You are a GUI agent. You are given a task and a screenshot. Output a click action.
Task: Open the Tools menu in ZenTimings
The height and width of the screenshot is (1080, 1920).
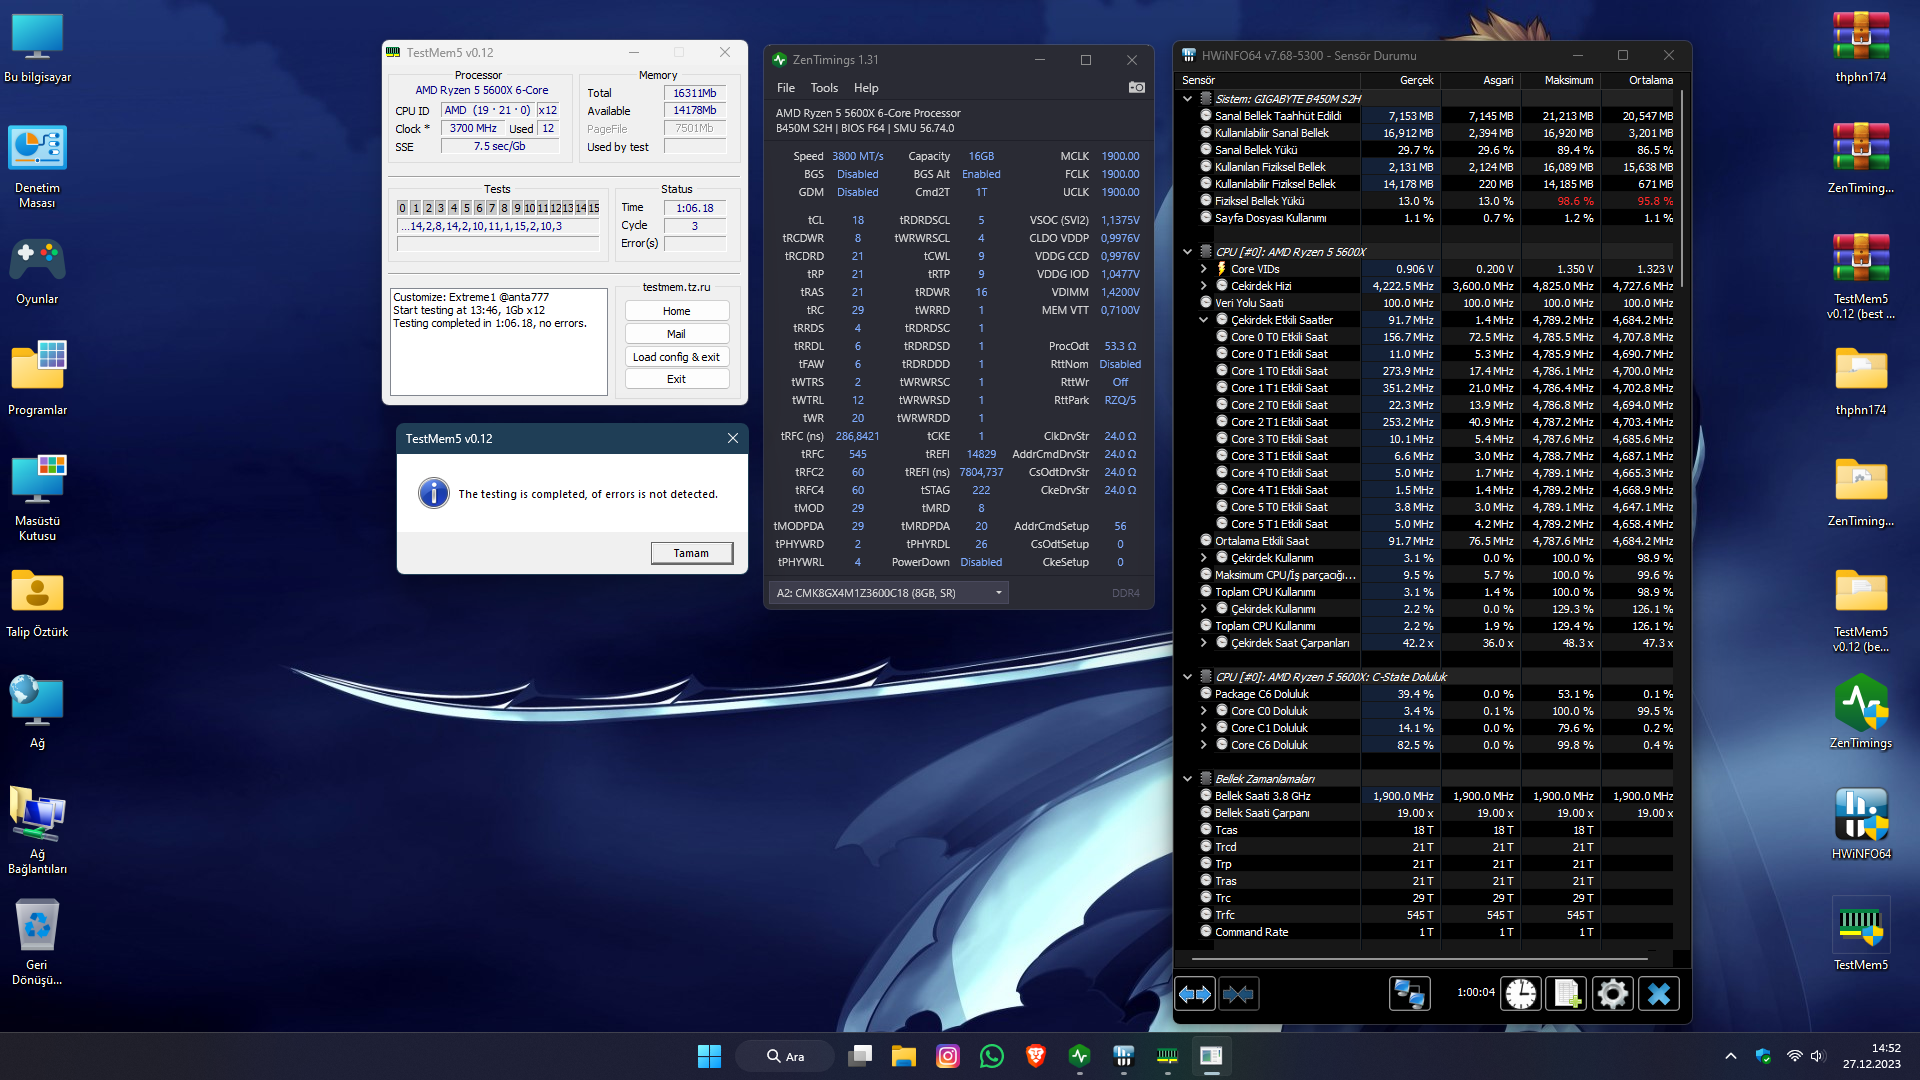(824, 88)
